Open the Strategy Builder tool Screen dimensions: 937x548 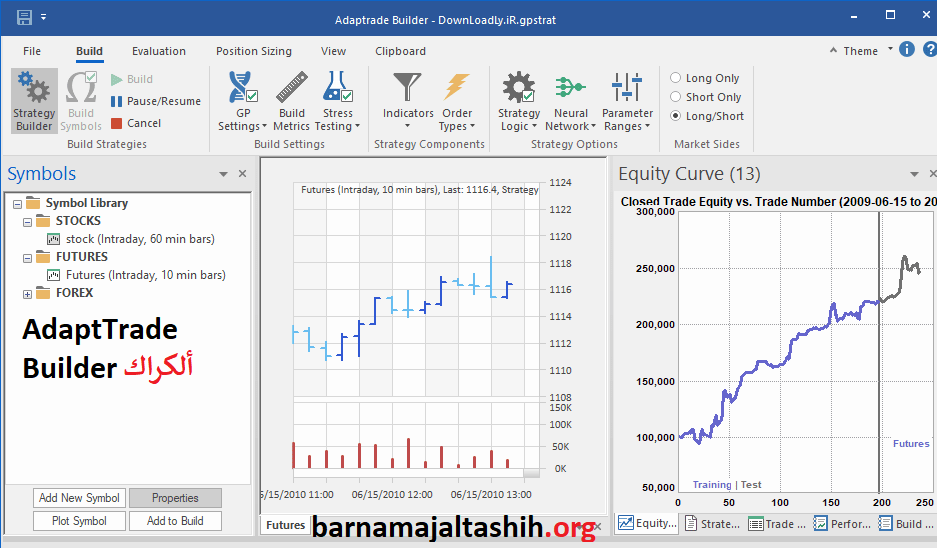[x=34, y=100]
